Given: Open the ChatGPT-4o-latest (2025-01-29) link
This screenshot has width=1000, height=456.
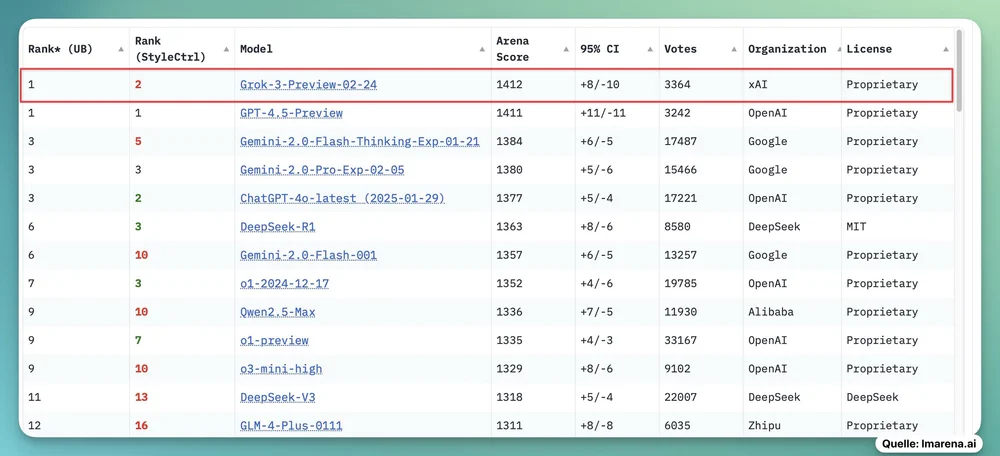Looking at the screenshot, I should pyautogui.click(x=342, y=198).
